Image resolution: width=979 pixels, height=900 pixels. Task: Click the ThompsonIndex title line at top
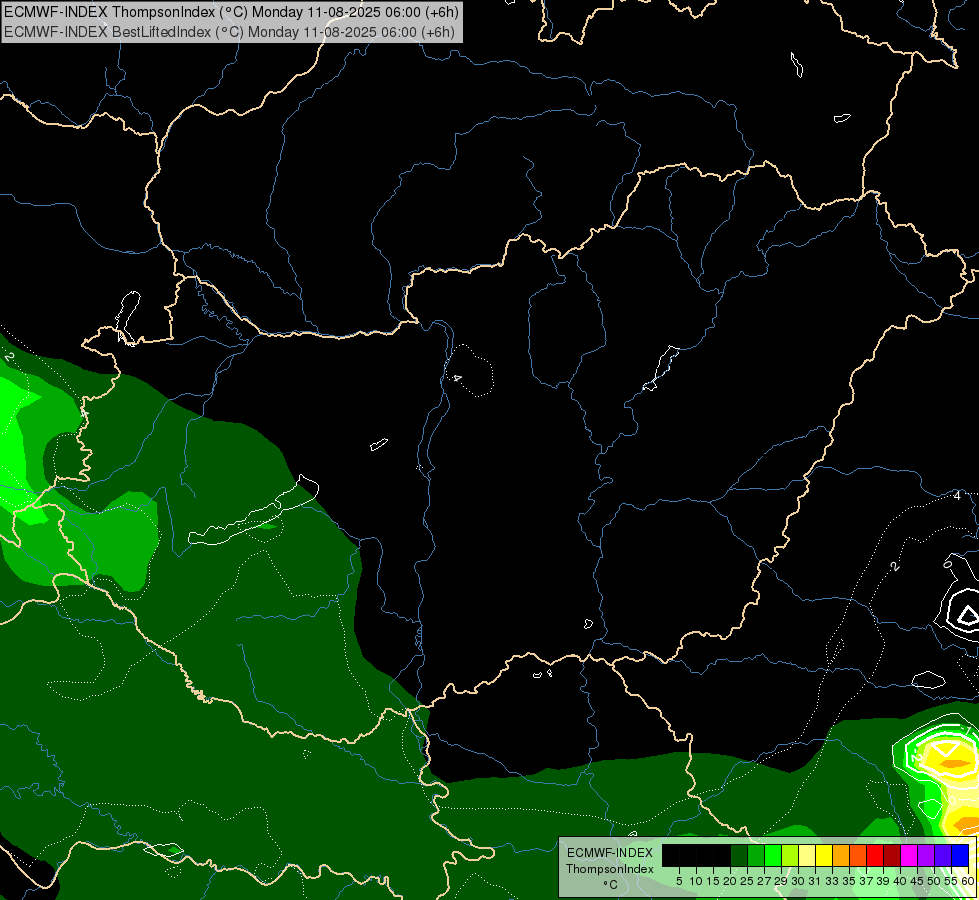231,12
